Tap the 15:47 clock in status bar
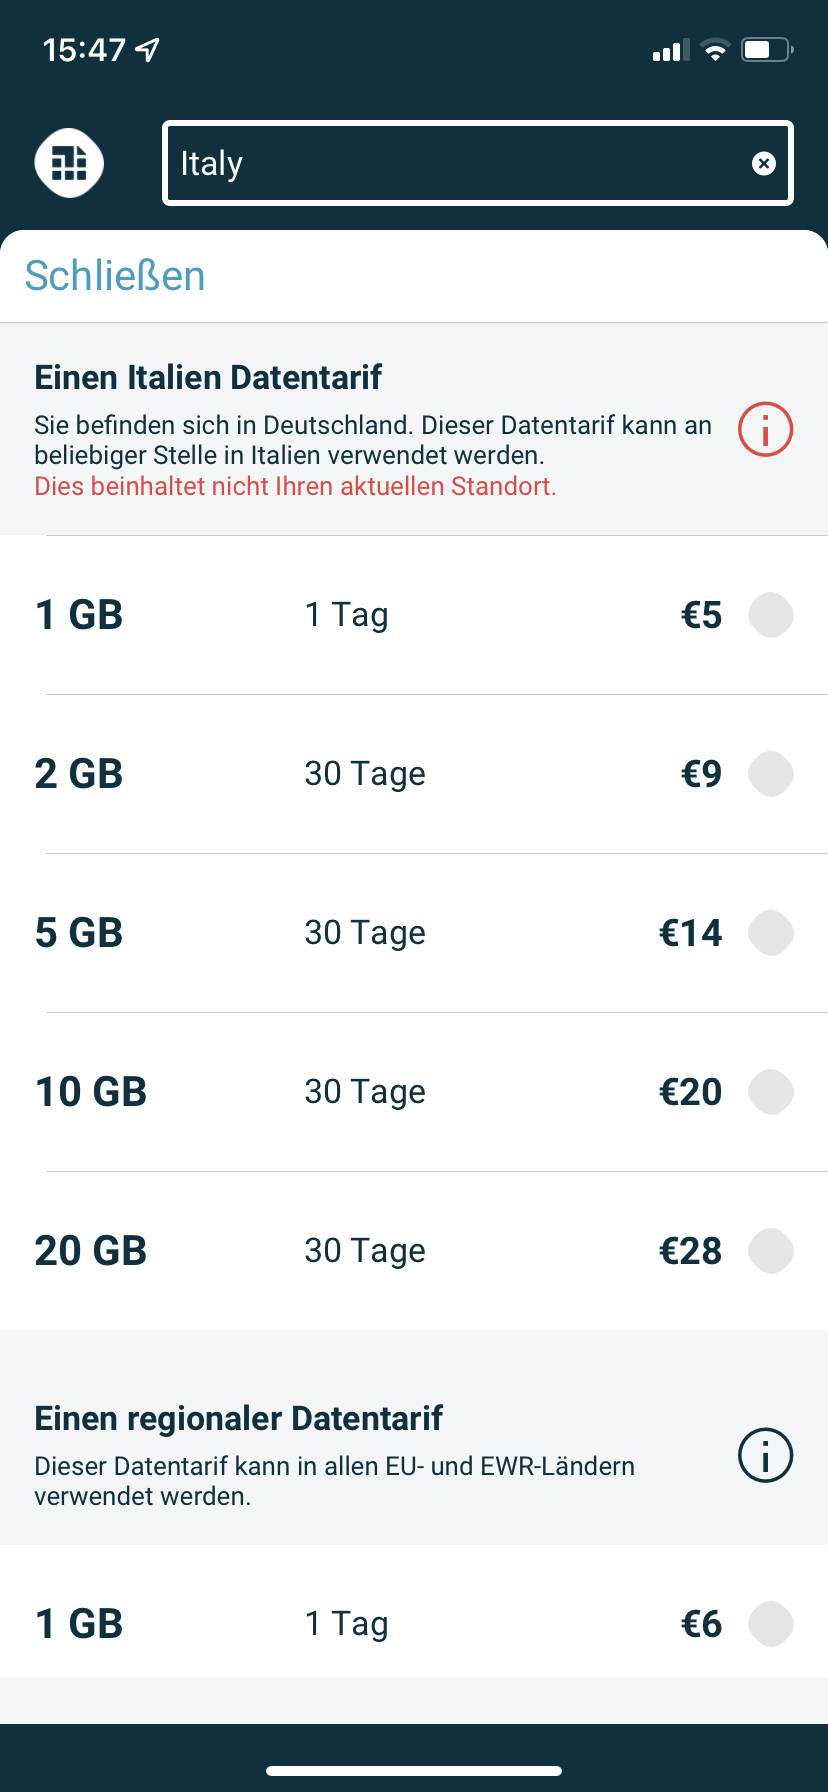This screenshot has width=828, height=1792. pyautogui.click(x=84, y=50)
